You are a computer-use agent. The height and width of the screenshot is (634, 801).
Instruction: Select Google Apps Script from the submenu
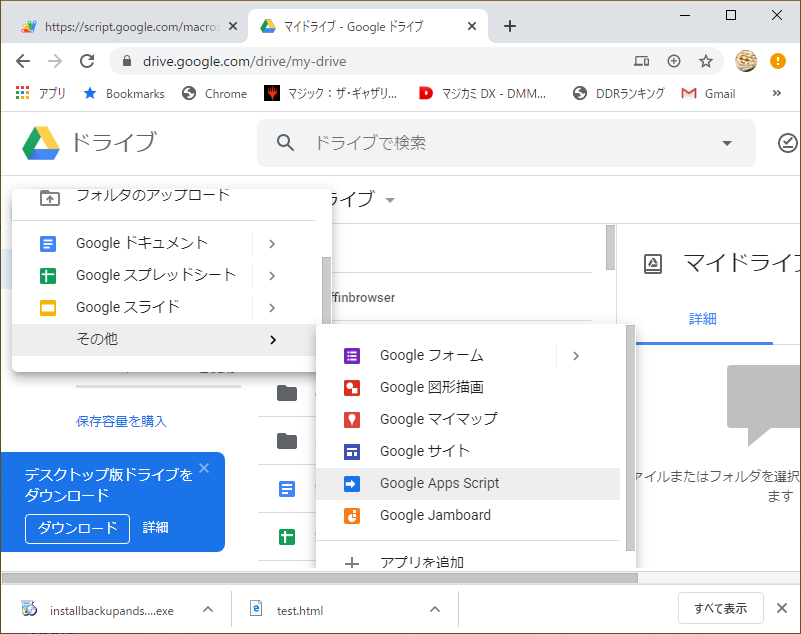point(468,483)
